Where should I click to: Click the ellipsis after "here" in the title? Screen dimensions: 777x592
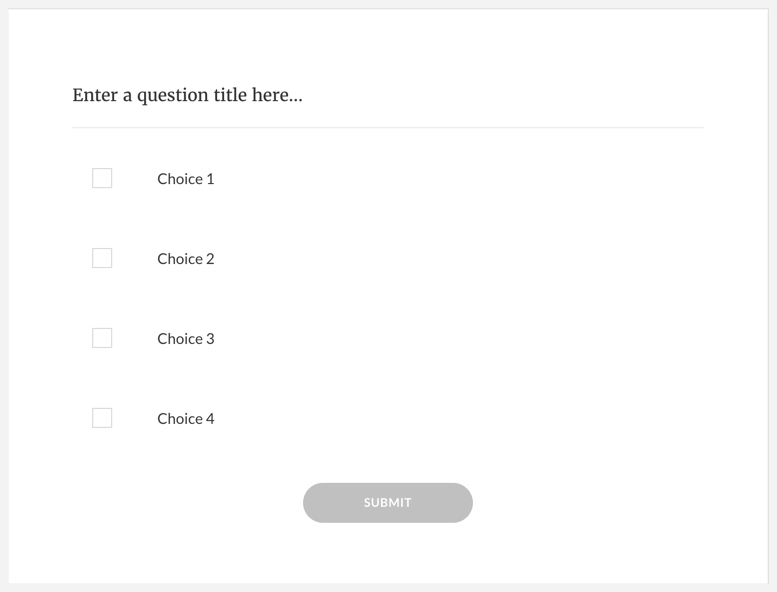click(296, 100)
